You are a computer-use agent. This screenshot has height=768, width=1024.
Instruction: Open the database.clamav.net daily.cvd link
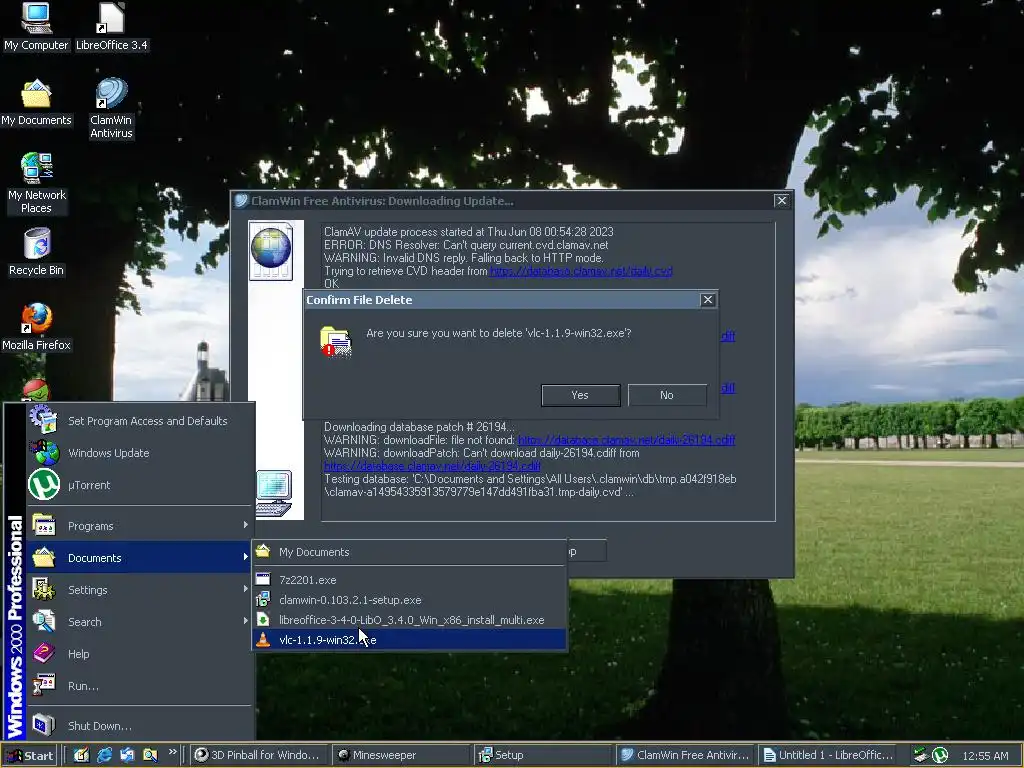(581, 271)
